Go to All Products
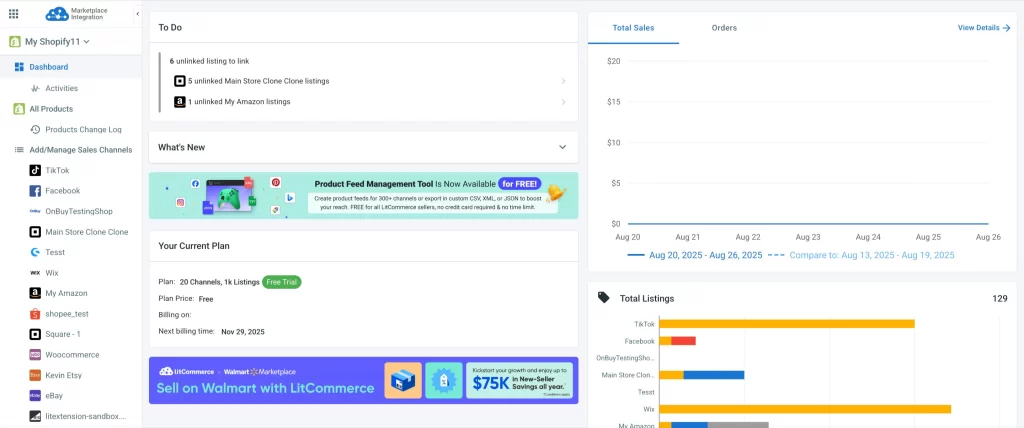This screenshot has width=1024, height=428. (51, 109)
